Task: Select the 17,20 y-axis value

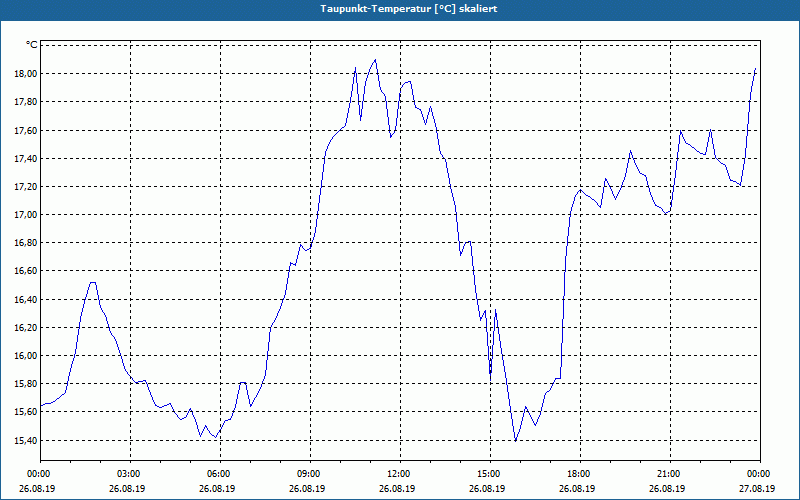Action: tap(27, 186)
